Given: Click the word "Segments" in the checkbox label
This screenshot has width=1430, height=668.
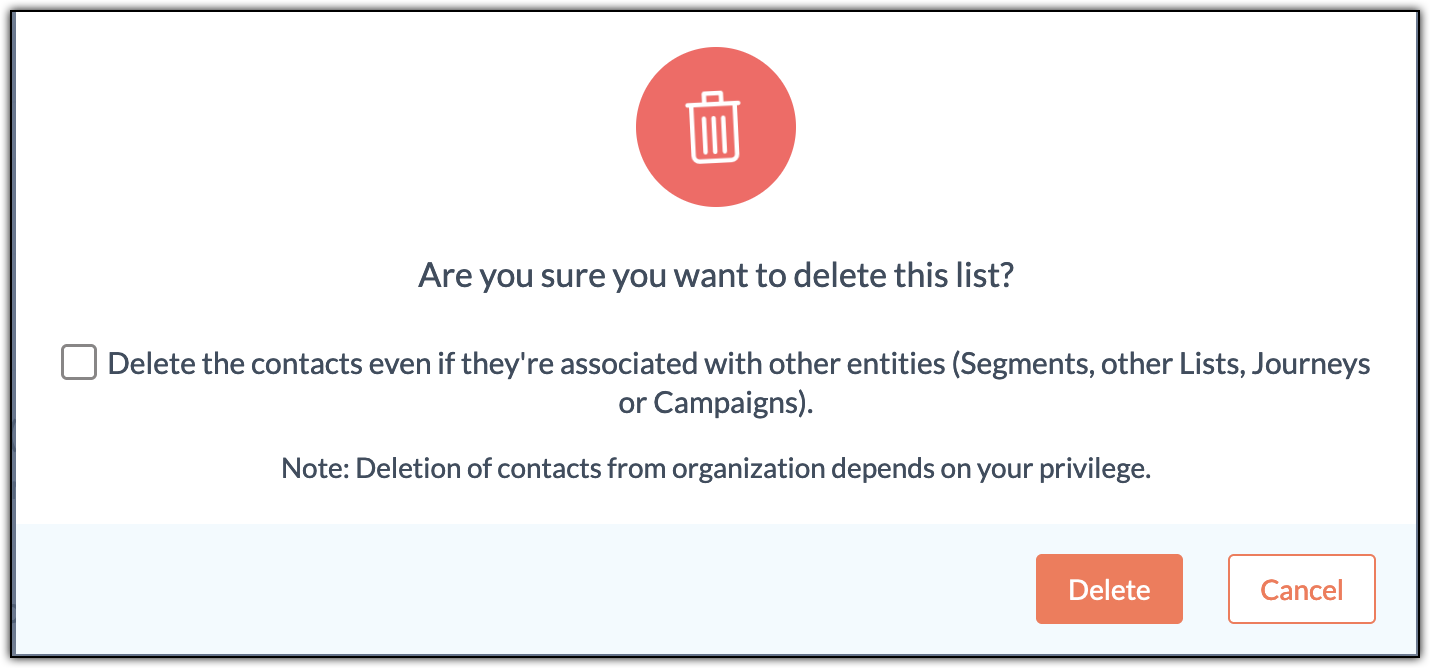Looking at the screenshot, I should 1022,363.
